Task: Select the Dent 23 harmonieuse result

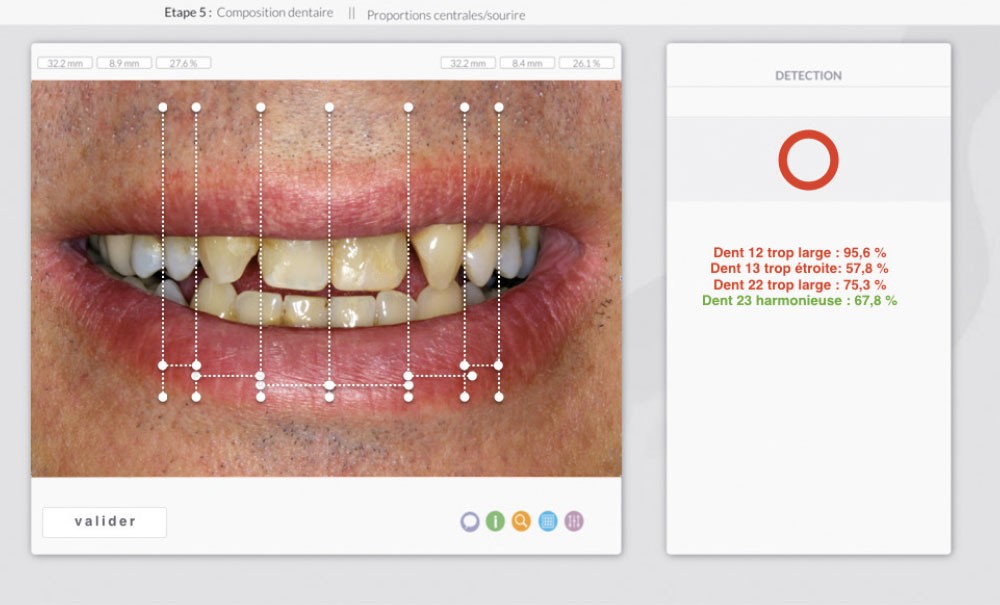Action: (799, 300)
